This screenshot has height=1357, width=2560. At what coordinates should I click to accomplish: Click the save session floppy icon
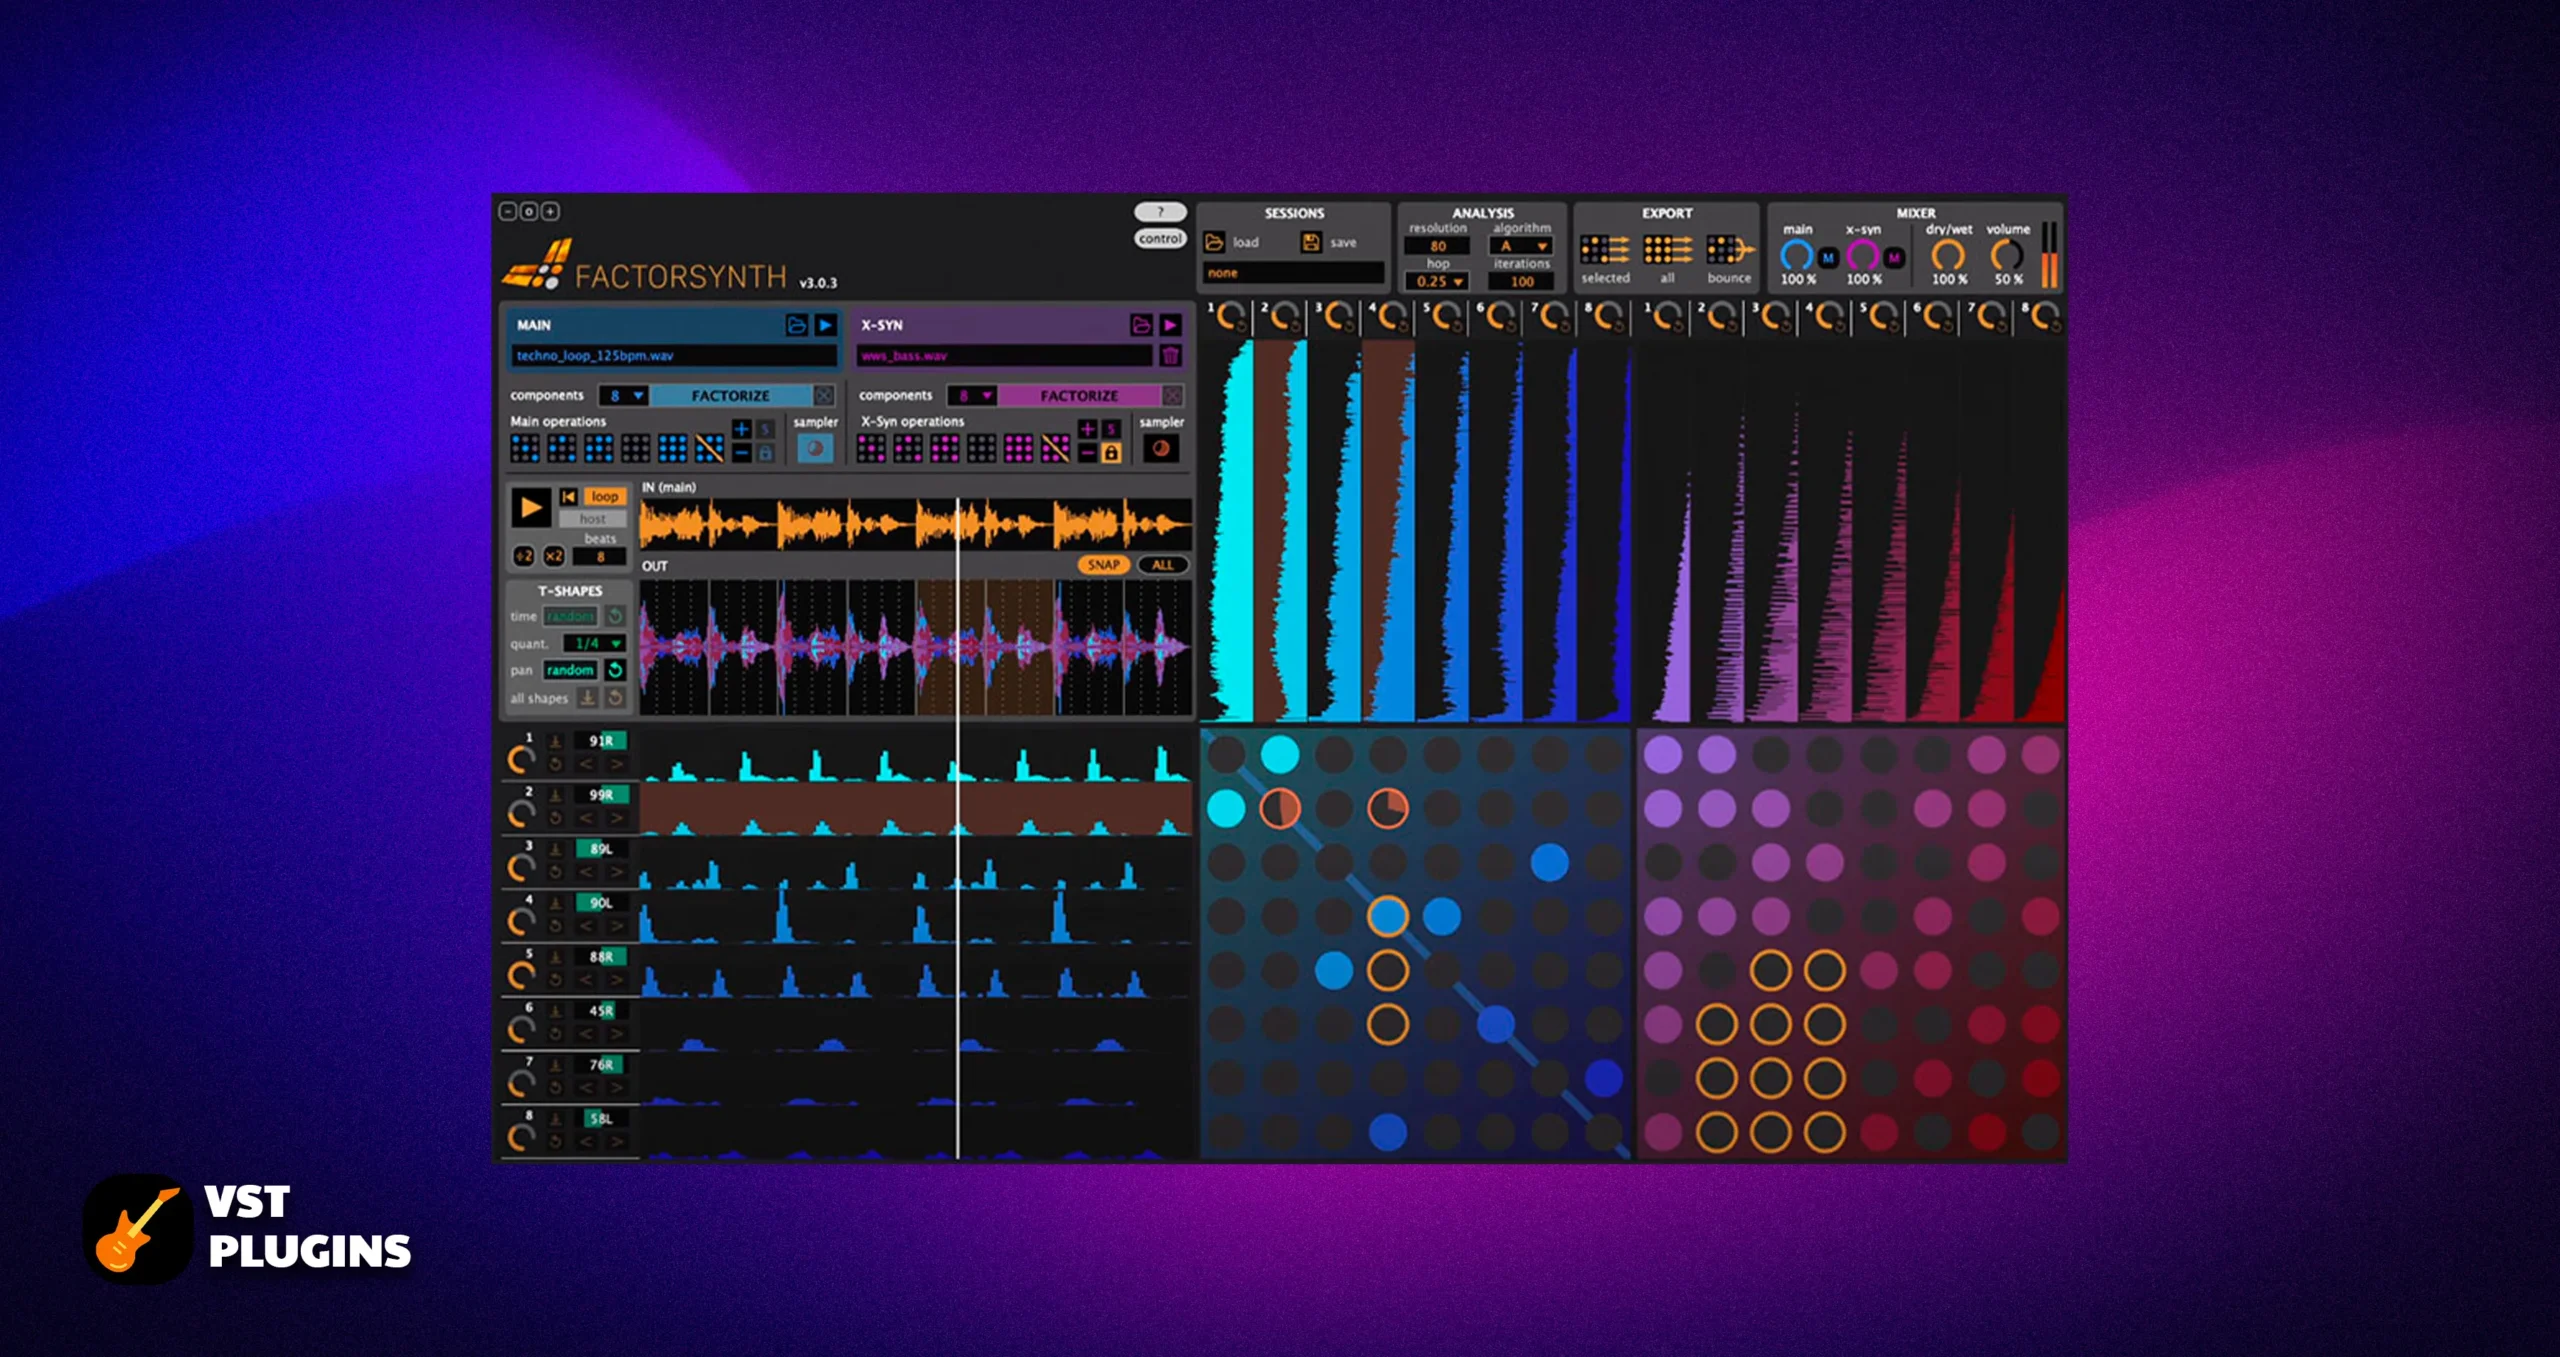tap(1310, 242)
